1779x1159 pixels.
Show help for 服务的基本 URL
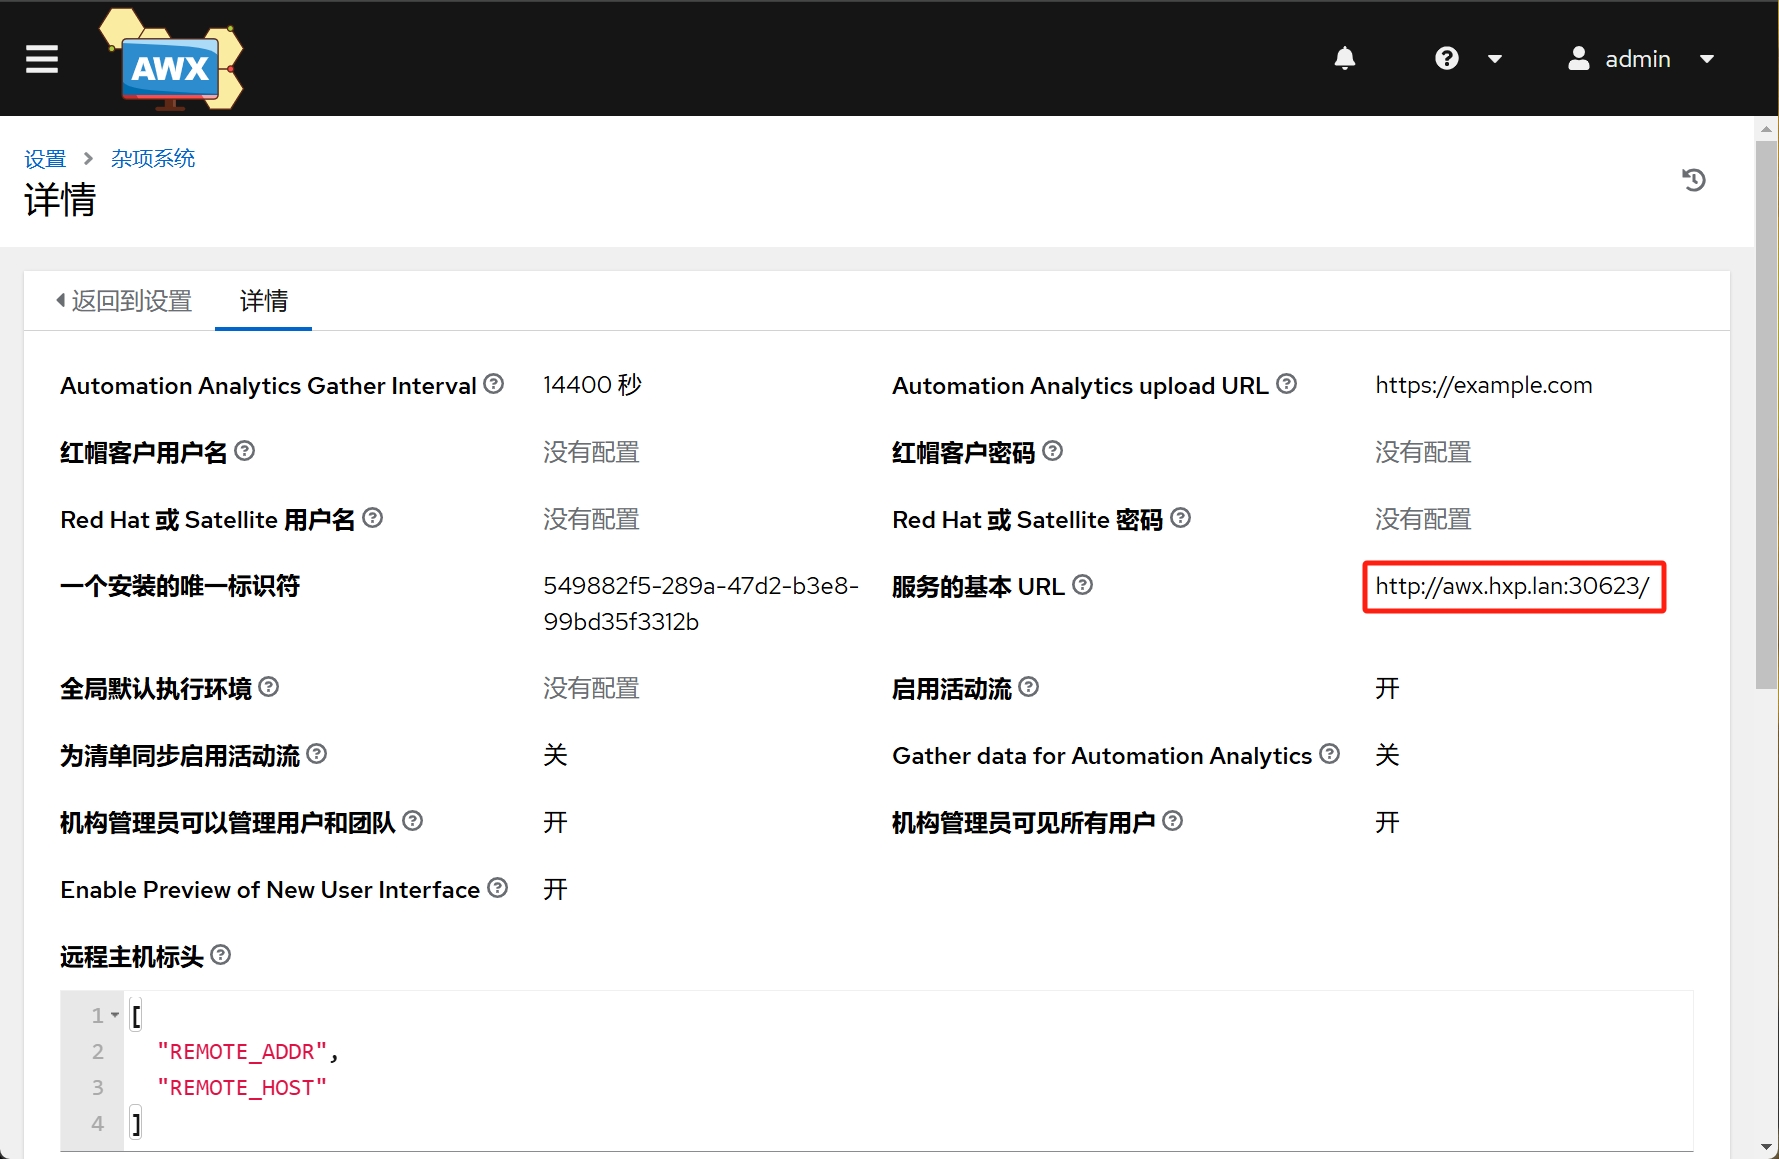(1083, 585)
